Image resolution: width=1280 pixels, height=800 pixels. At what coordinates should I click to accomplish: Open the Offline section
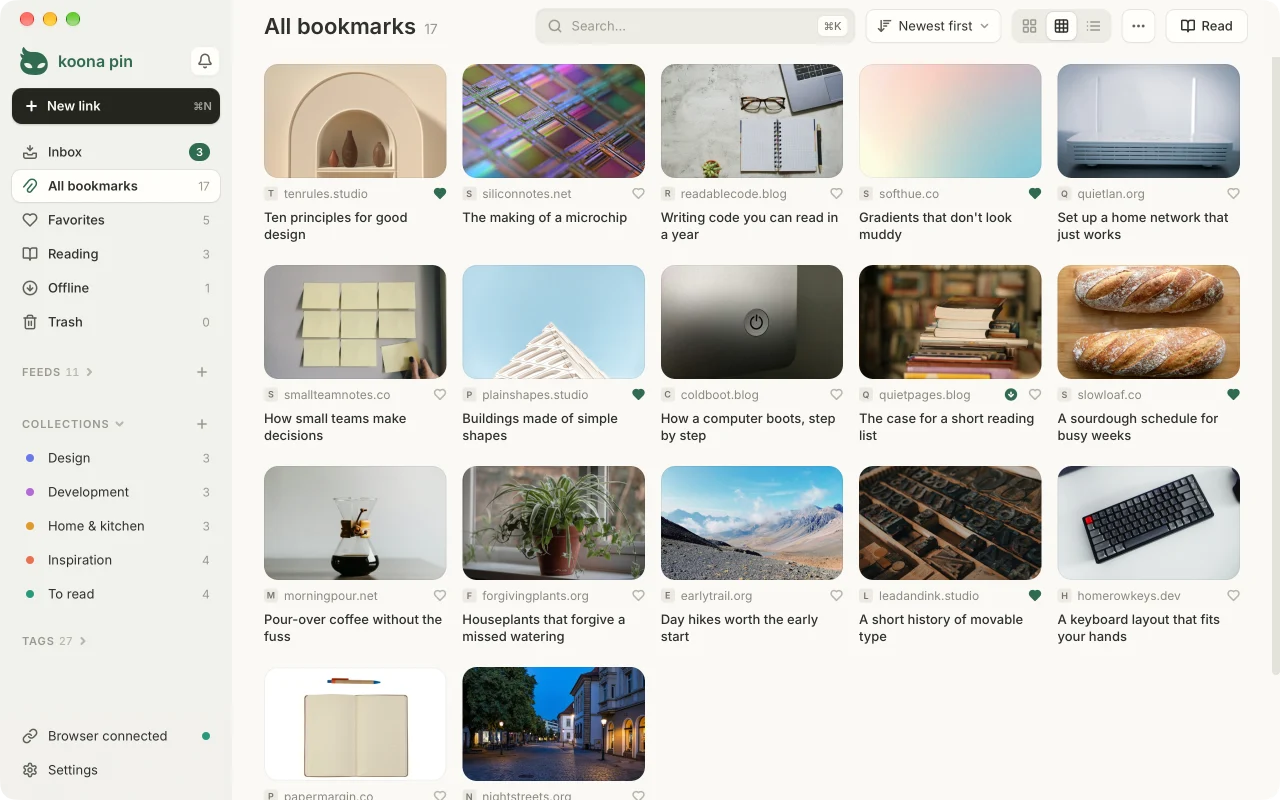tap(116, 288)
